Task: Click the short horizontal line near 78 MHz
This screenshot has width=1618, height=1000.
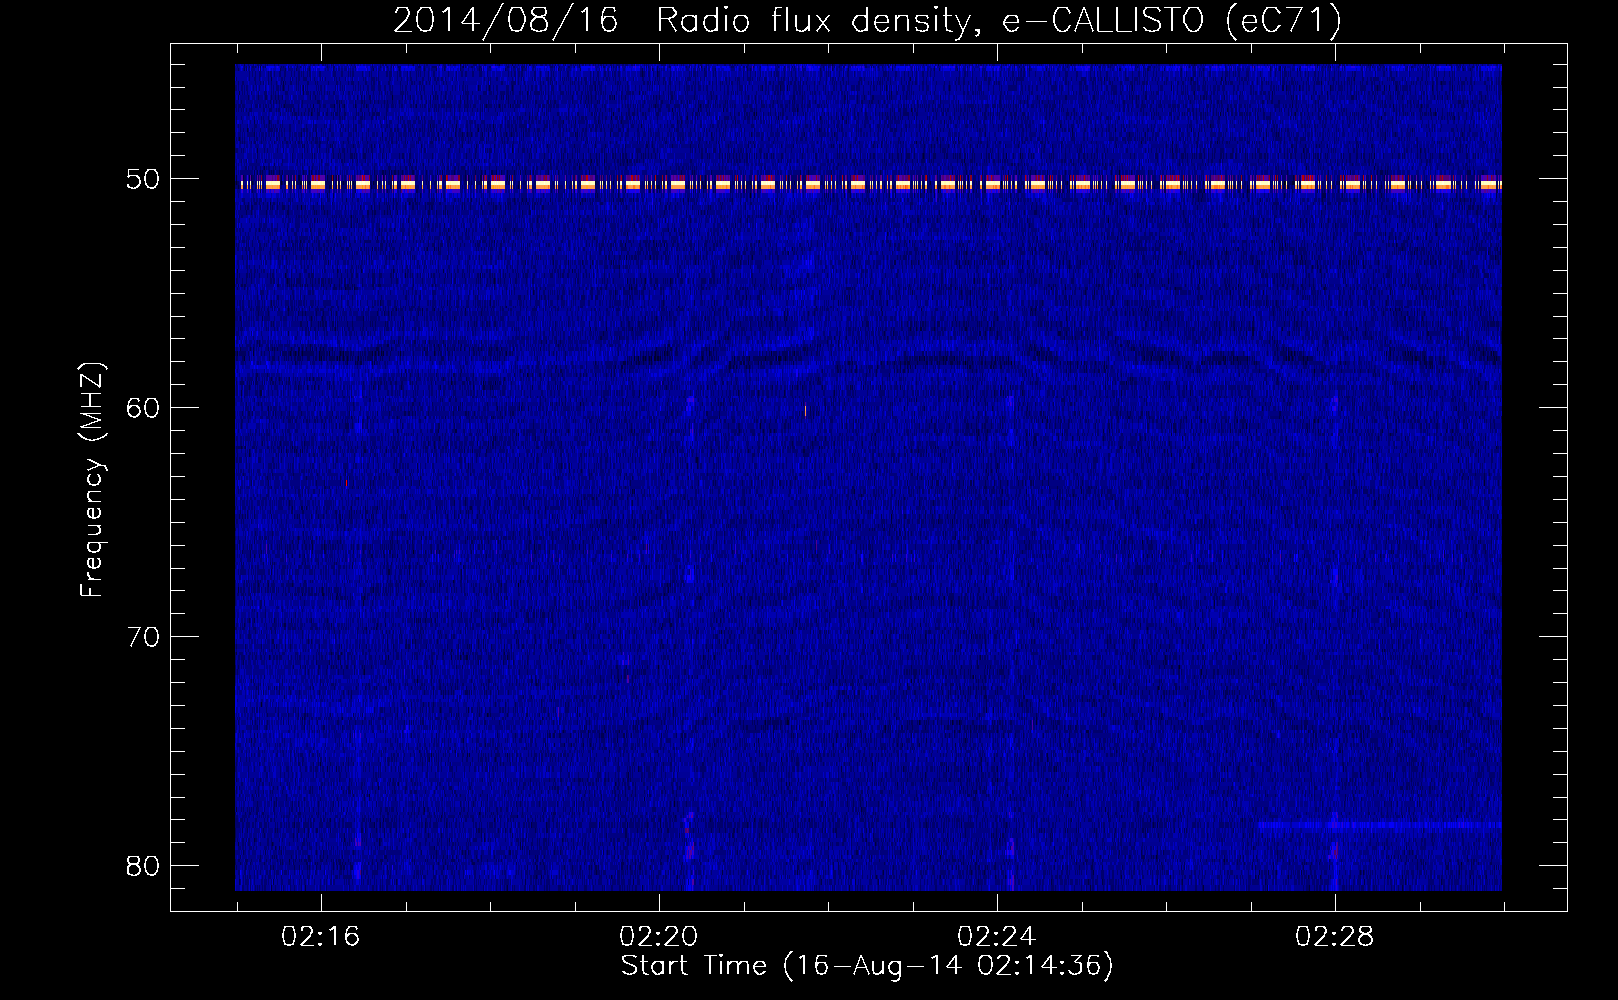Action: pos(1380,825)
